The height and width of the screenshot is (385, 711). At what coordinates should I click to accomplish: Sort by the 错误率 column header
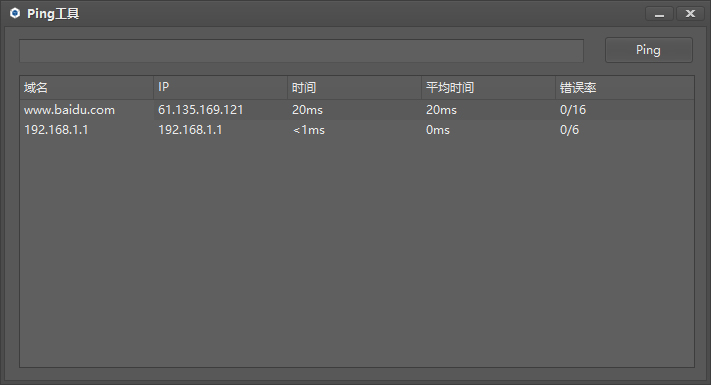624,88
